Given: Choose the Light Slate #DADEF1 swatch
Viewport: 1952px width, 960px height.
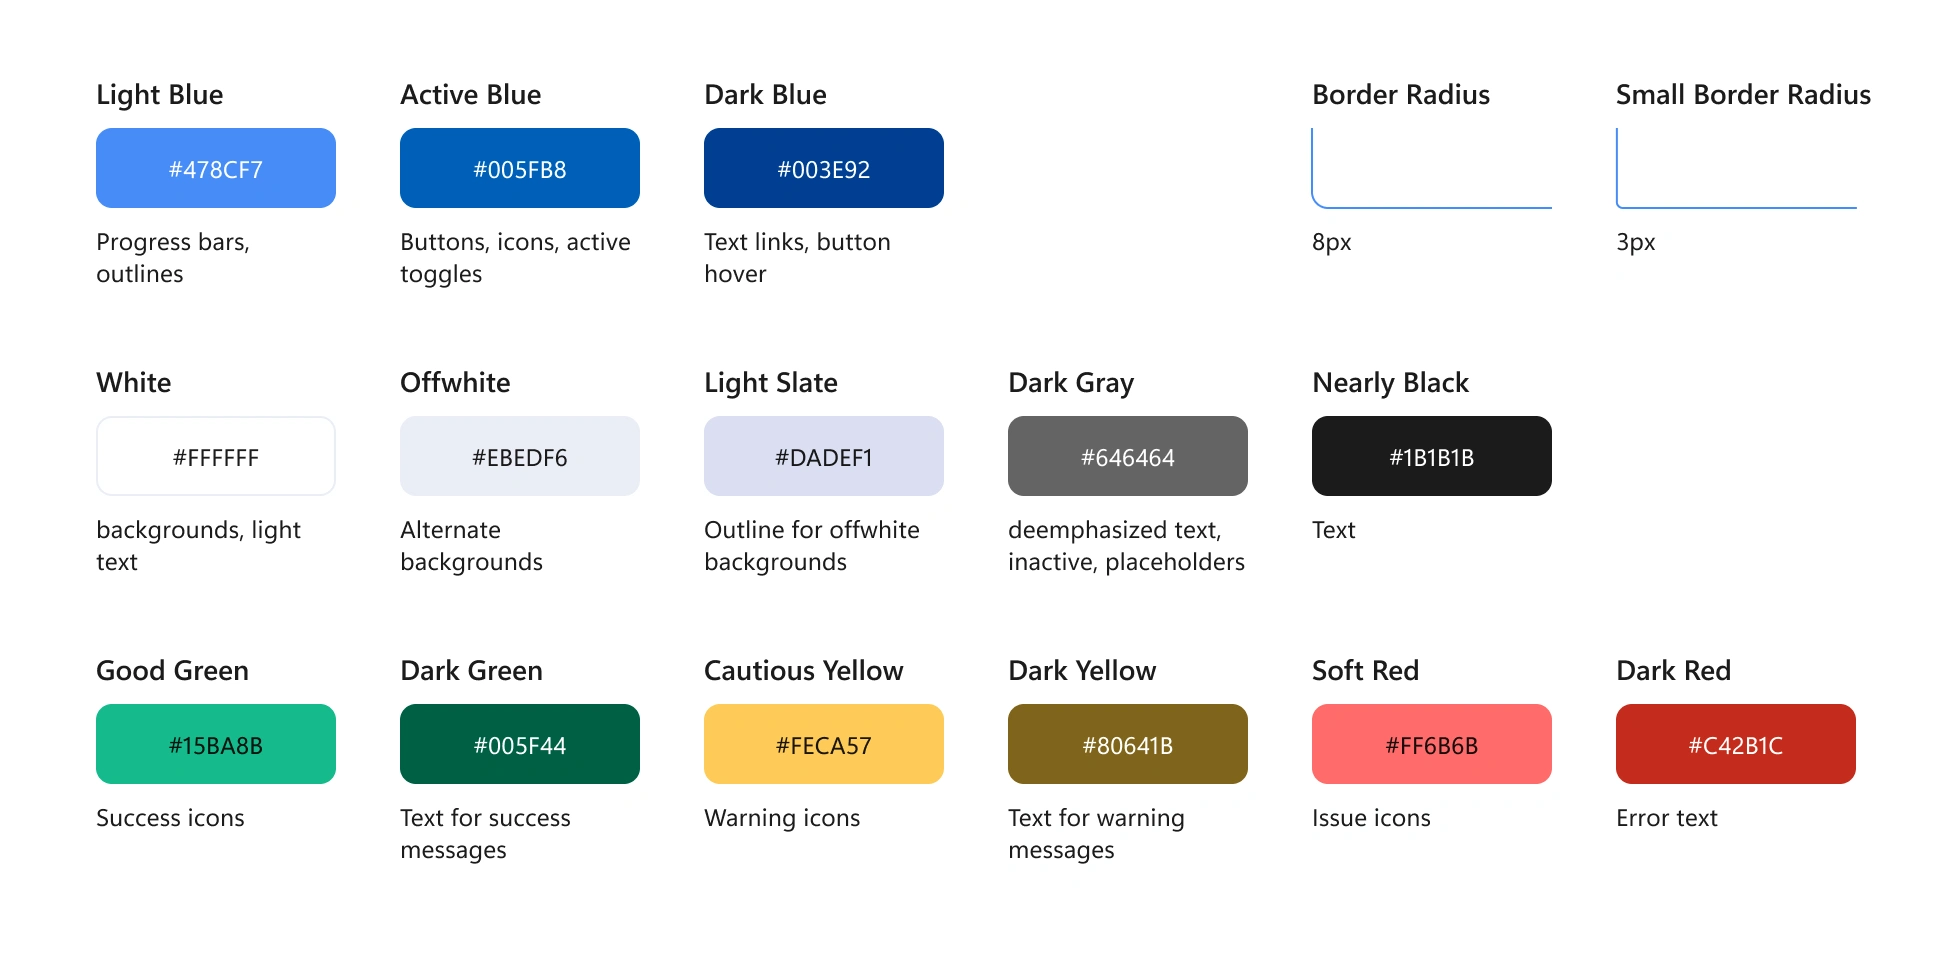Looking at the screenshot, I should point(824,456).
